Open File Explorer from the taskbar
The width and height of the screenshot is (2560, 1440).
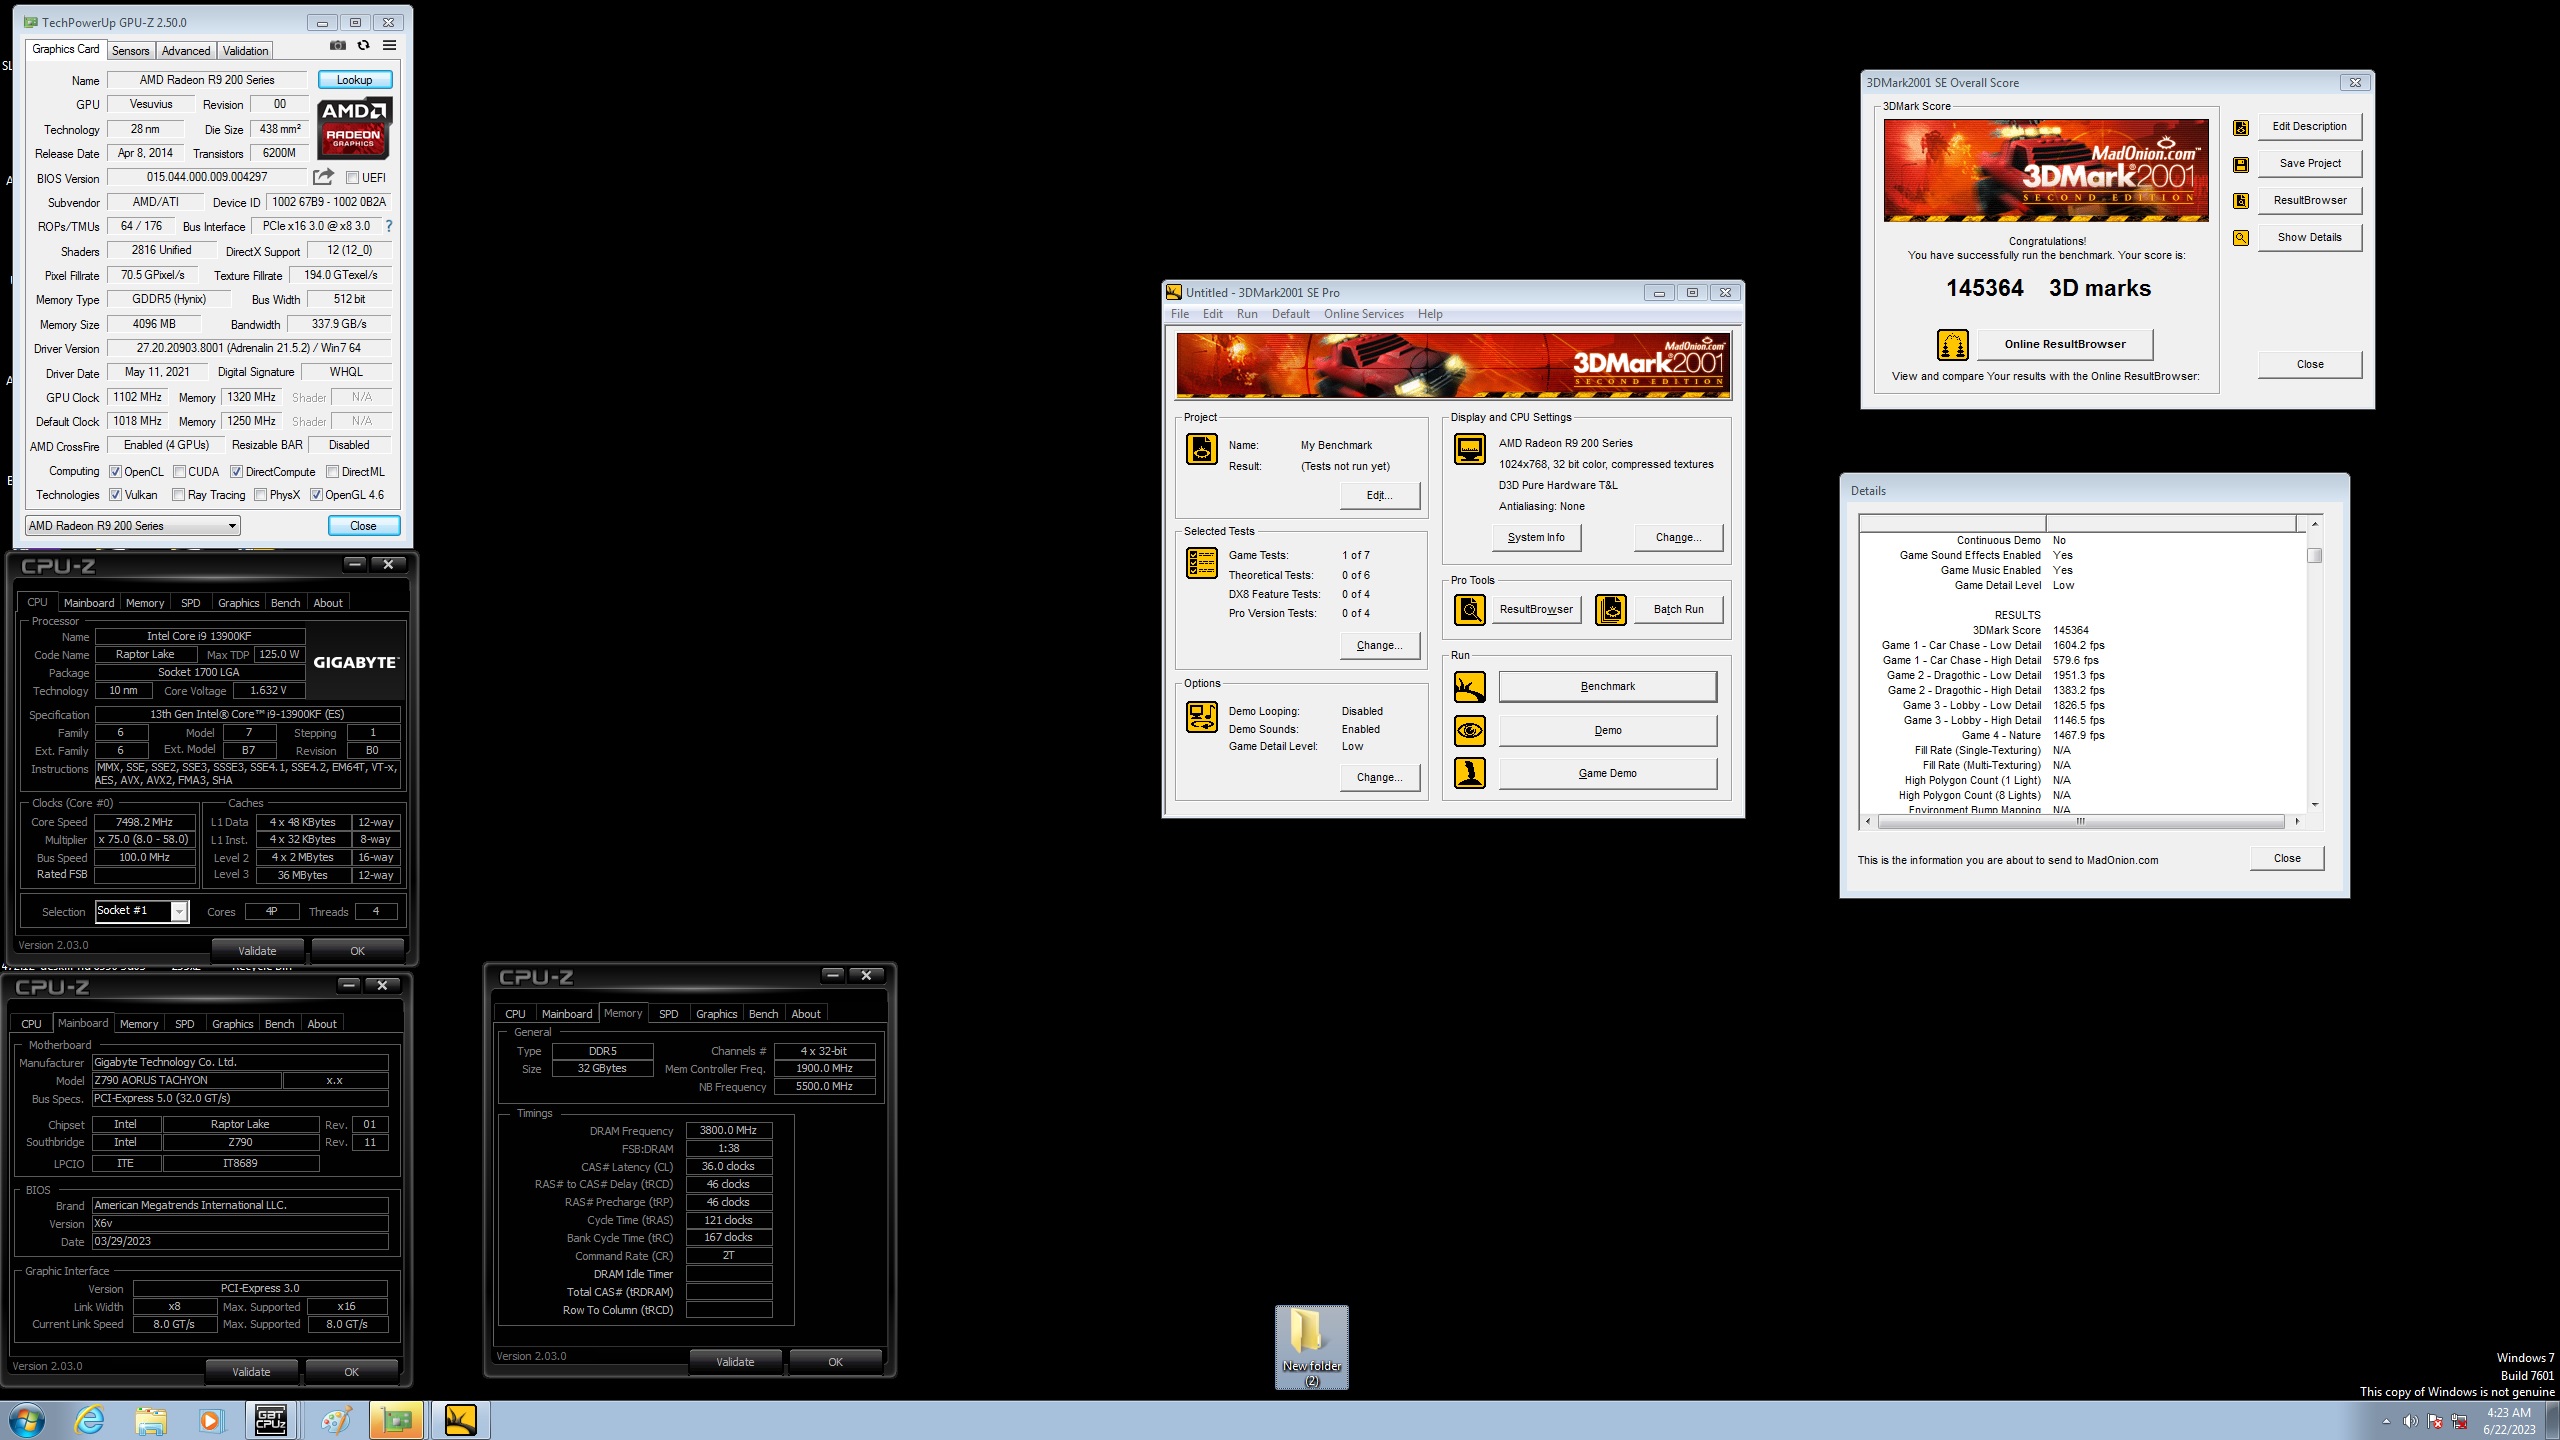coord(151,1420)
